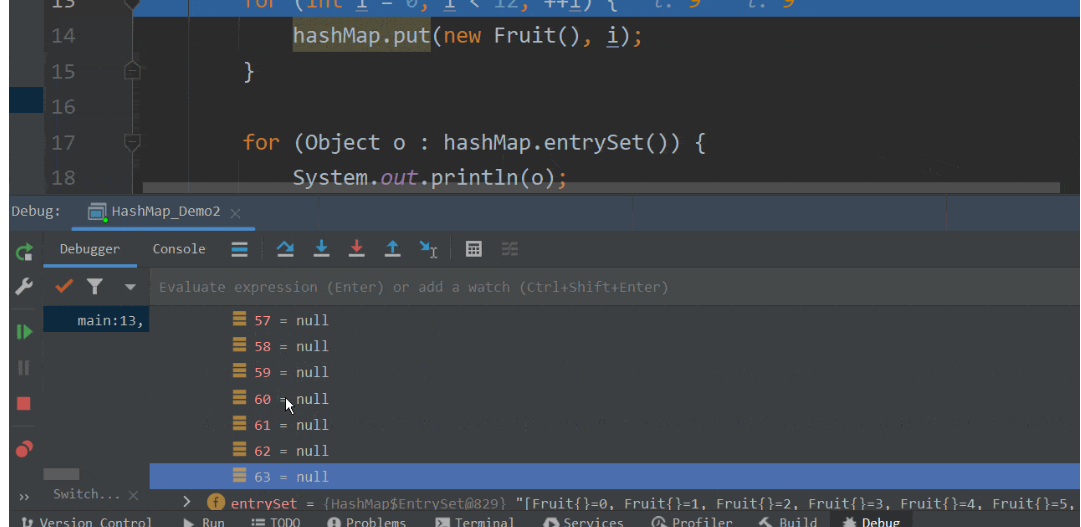Open the Services tool window
This screenshot has height=527, width=1081.
tap(583, 522)
